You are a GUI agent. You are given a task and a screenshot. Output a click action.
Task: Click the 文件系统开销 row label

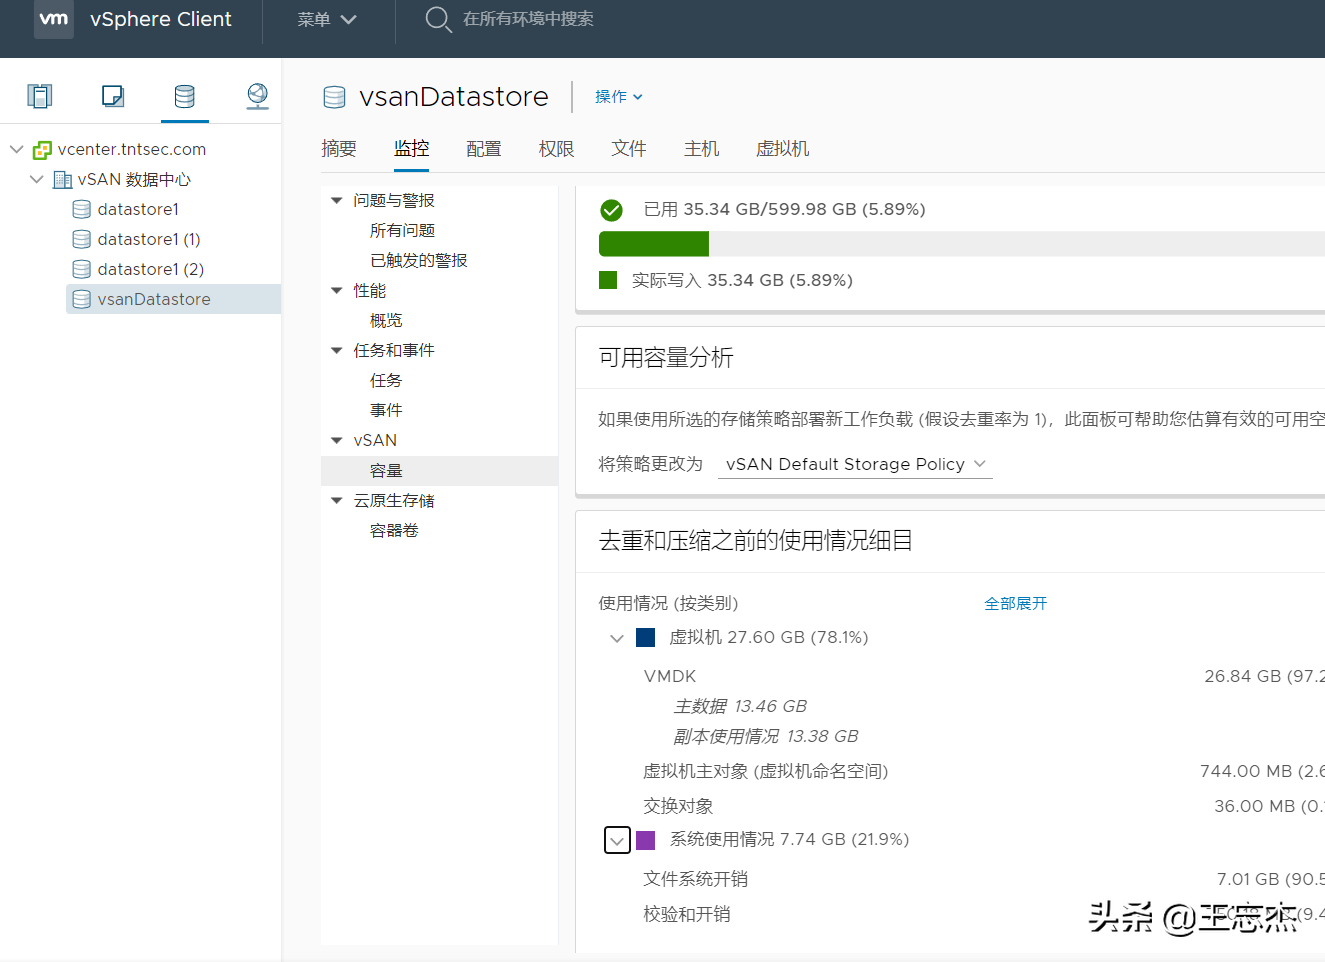[x=696, y=879]
